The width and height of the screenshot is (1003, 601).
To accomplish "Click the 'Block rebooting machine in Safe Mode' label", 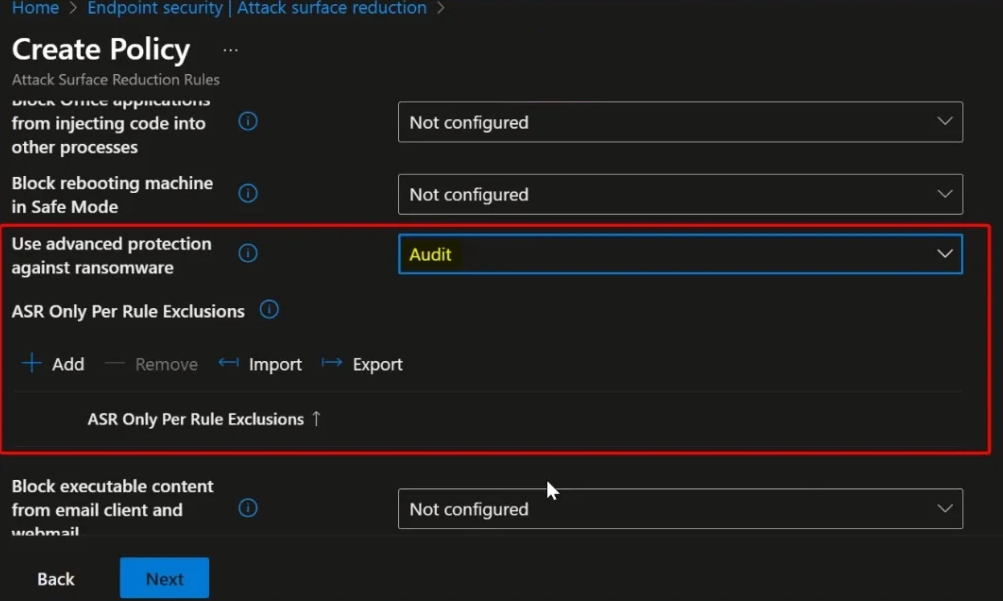I will click(x=112, y=195).
